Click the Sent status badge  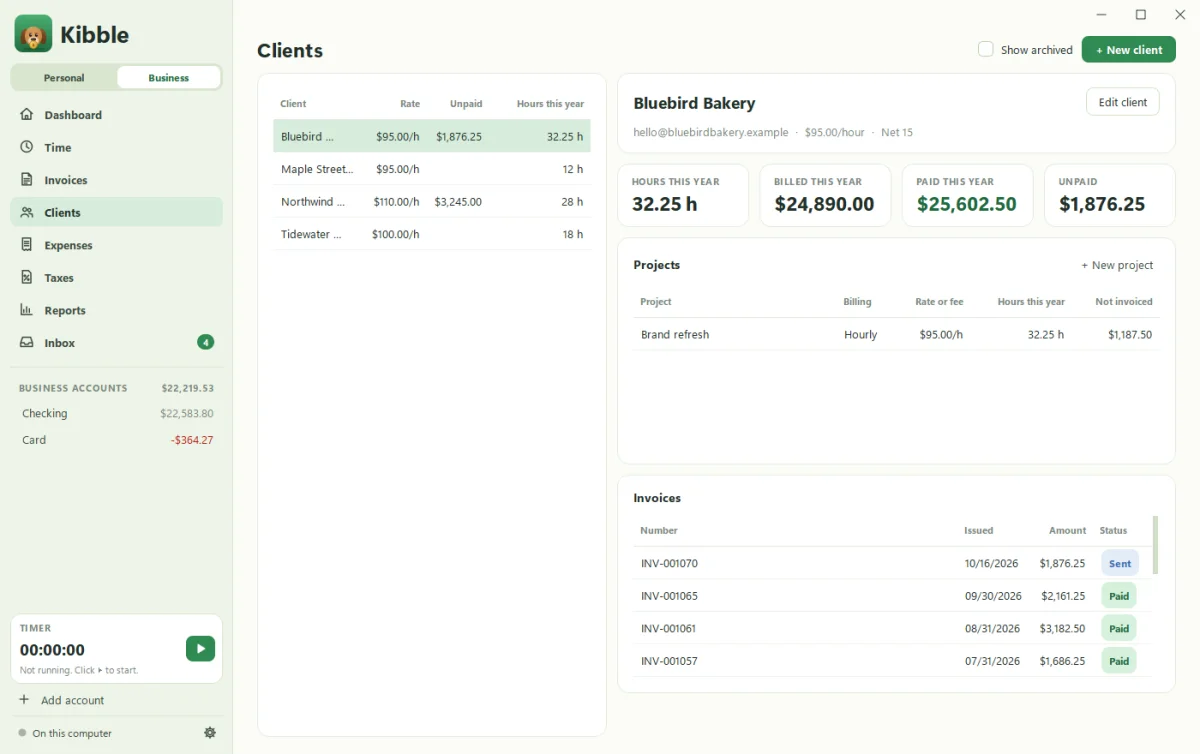pyautogui.click(x=1119, y=563)
